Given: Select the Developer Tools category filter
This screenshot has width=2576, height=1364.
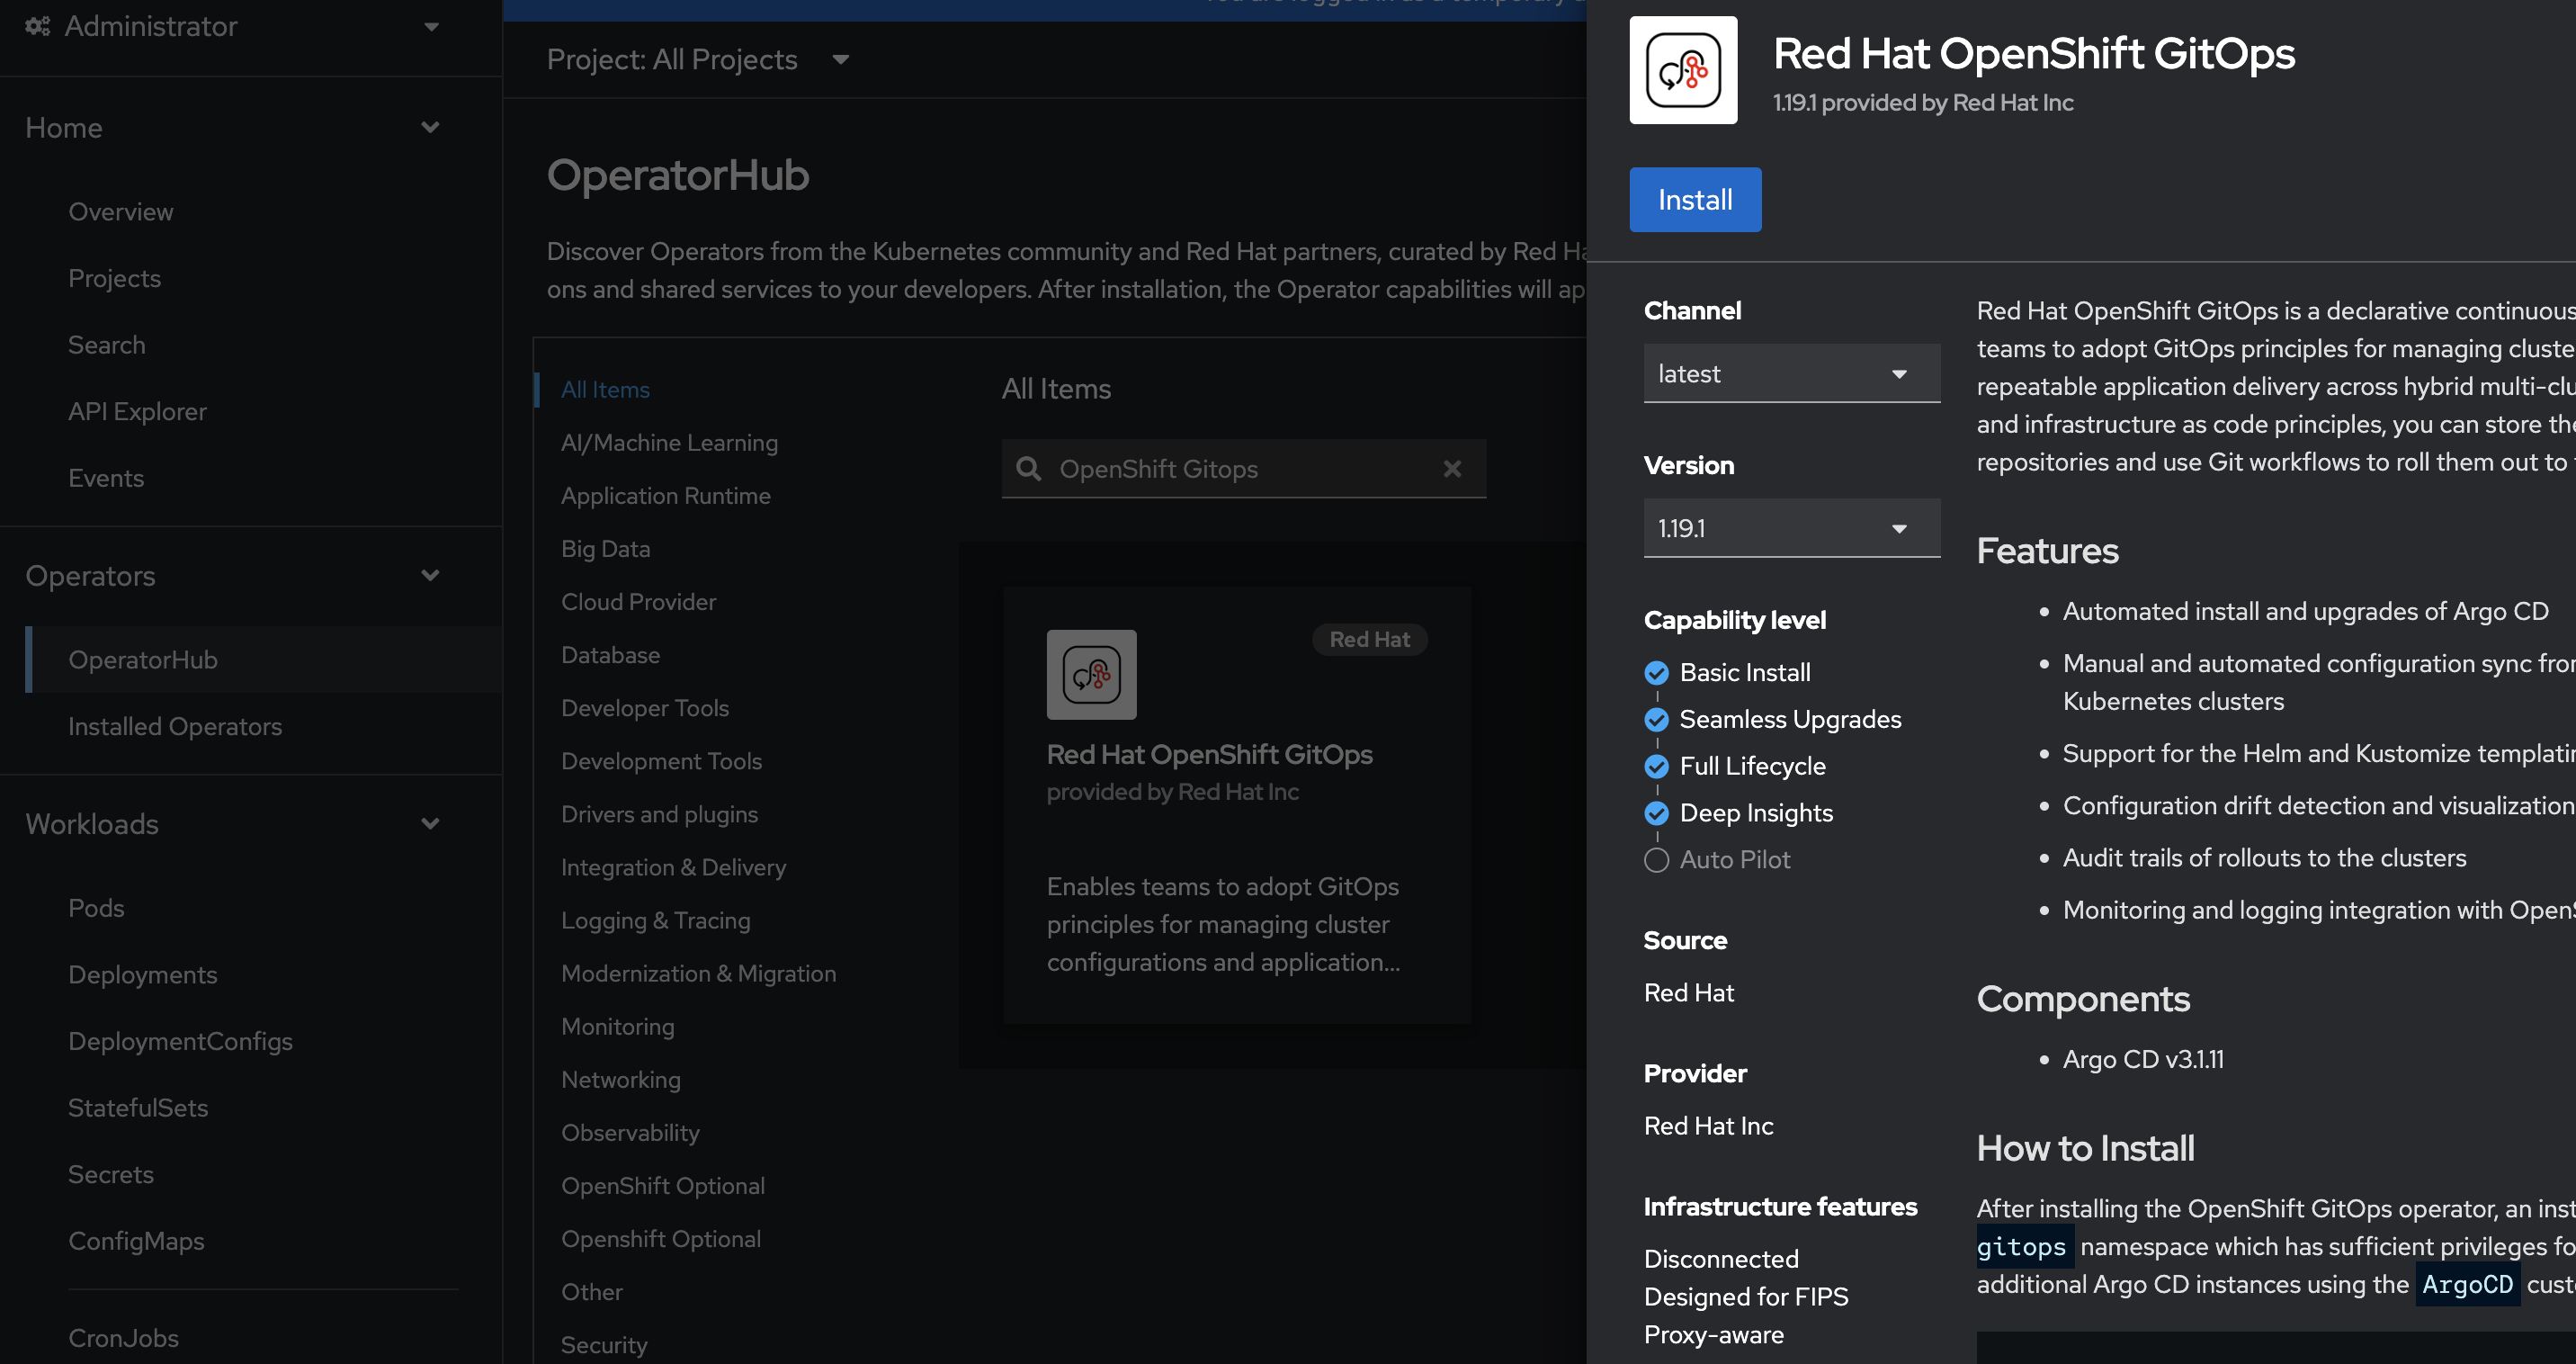Looking at the screenshot, I should point(645,708).
